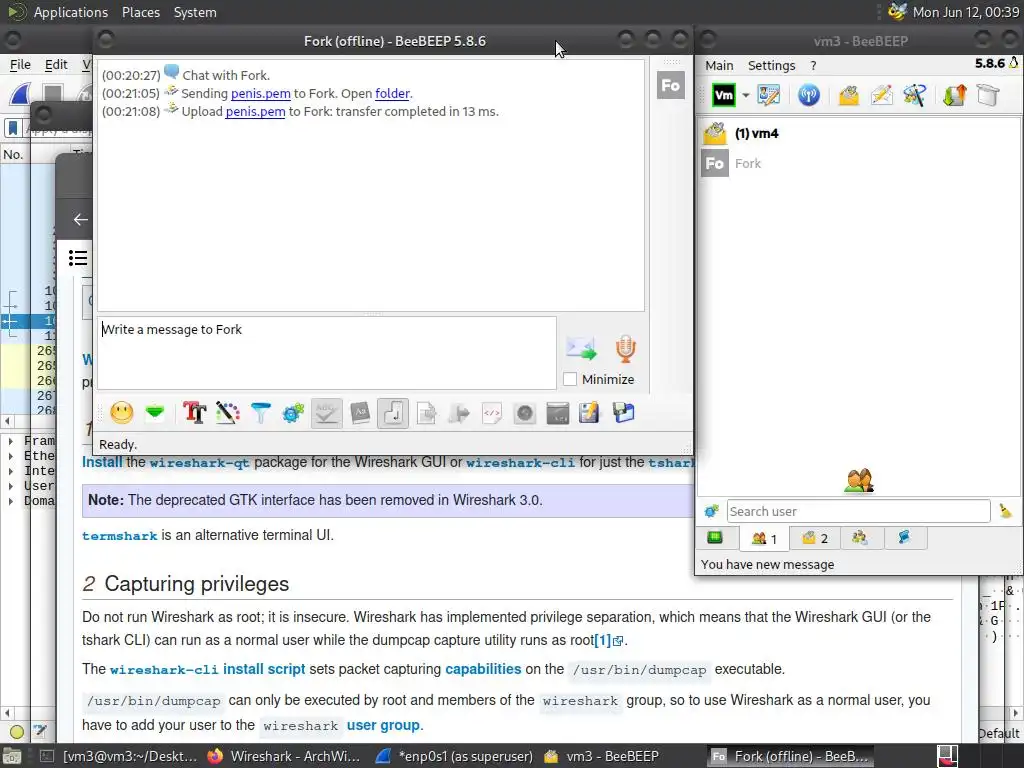Click the send file page icon
Image resolution: width=1024 pixels, height=768 pixels.
(x=426, y=413)
